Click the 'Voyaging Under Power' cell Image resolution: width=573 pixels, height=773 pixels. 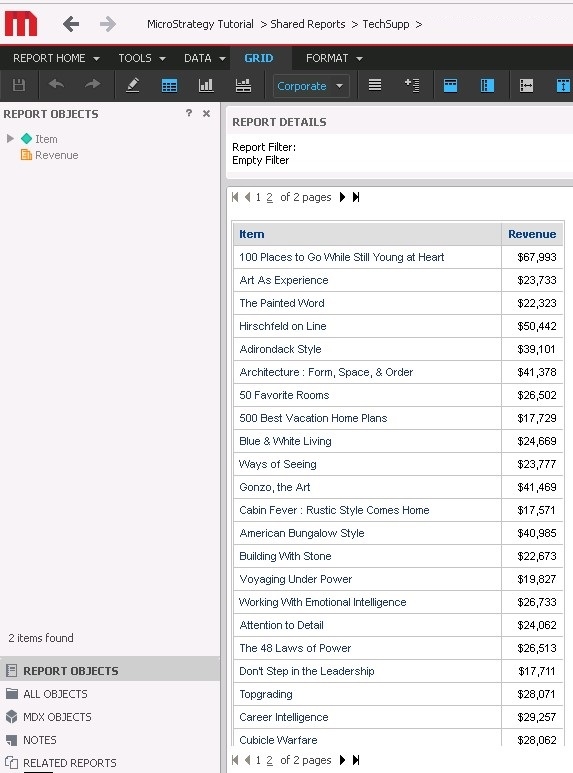(x=367, y=579)
